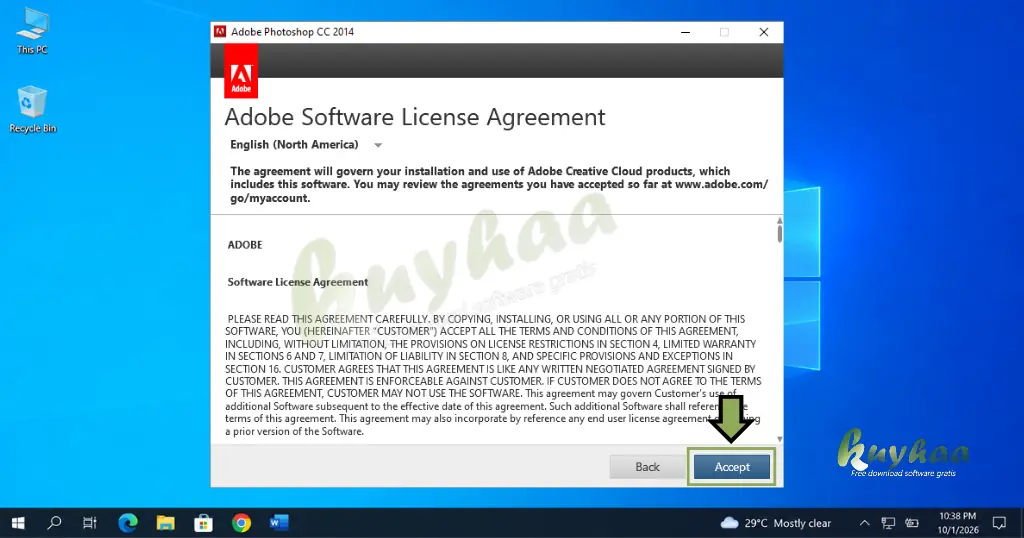The height and width of the screenshot is (538, 1024).
Task: Click the Adobe logo in the header
Action: (241, 72)
